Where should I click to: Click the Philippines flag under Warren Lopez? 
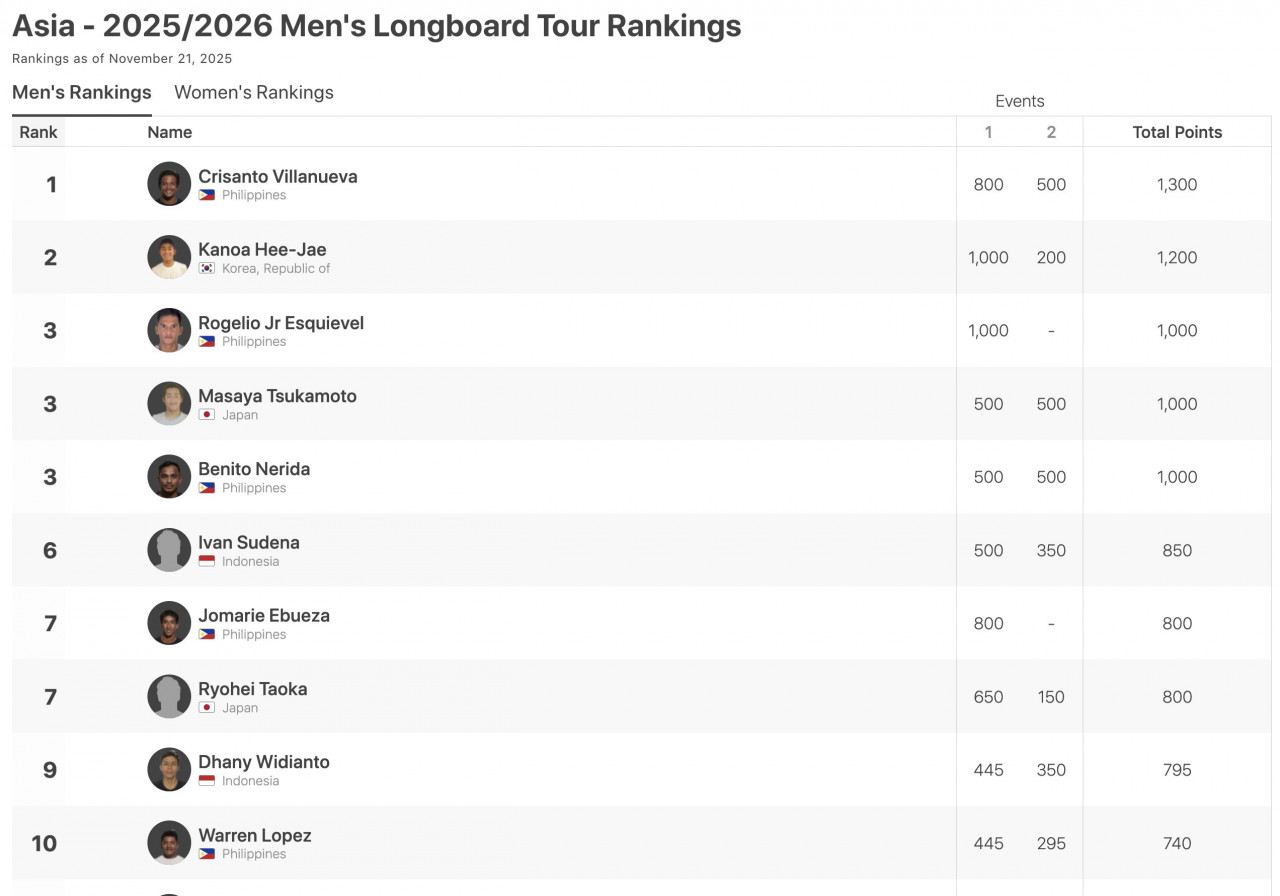click(207, 854)
